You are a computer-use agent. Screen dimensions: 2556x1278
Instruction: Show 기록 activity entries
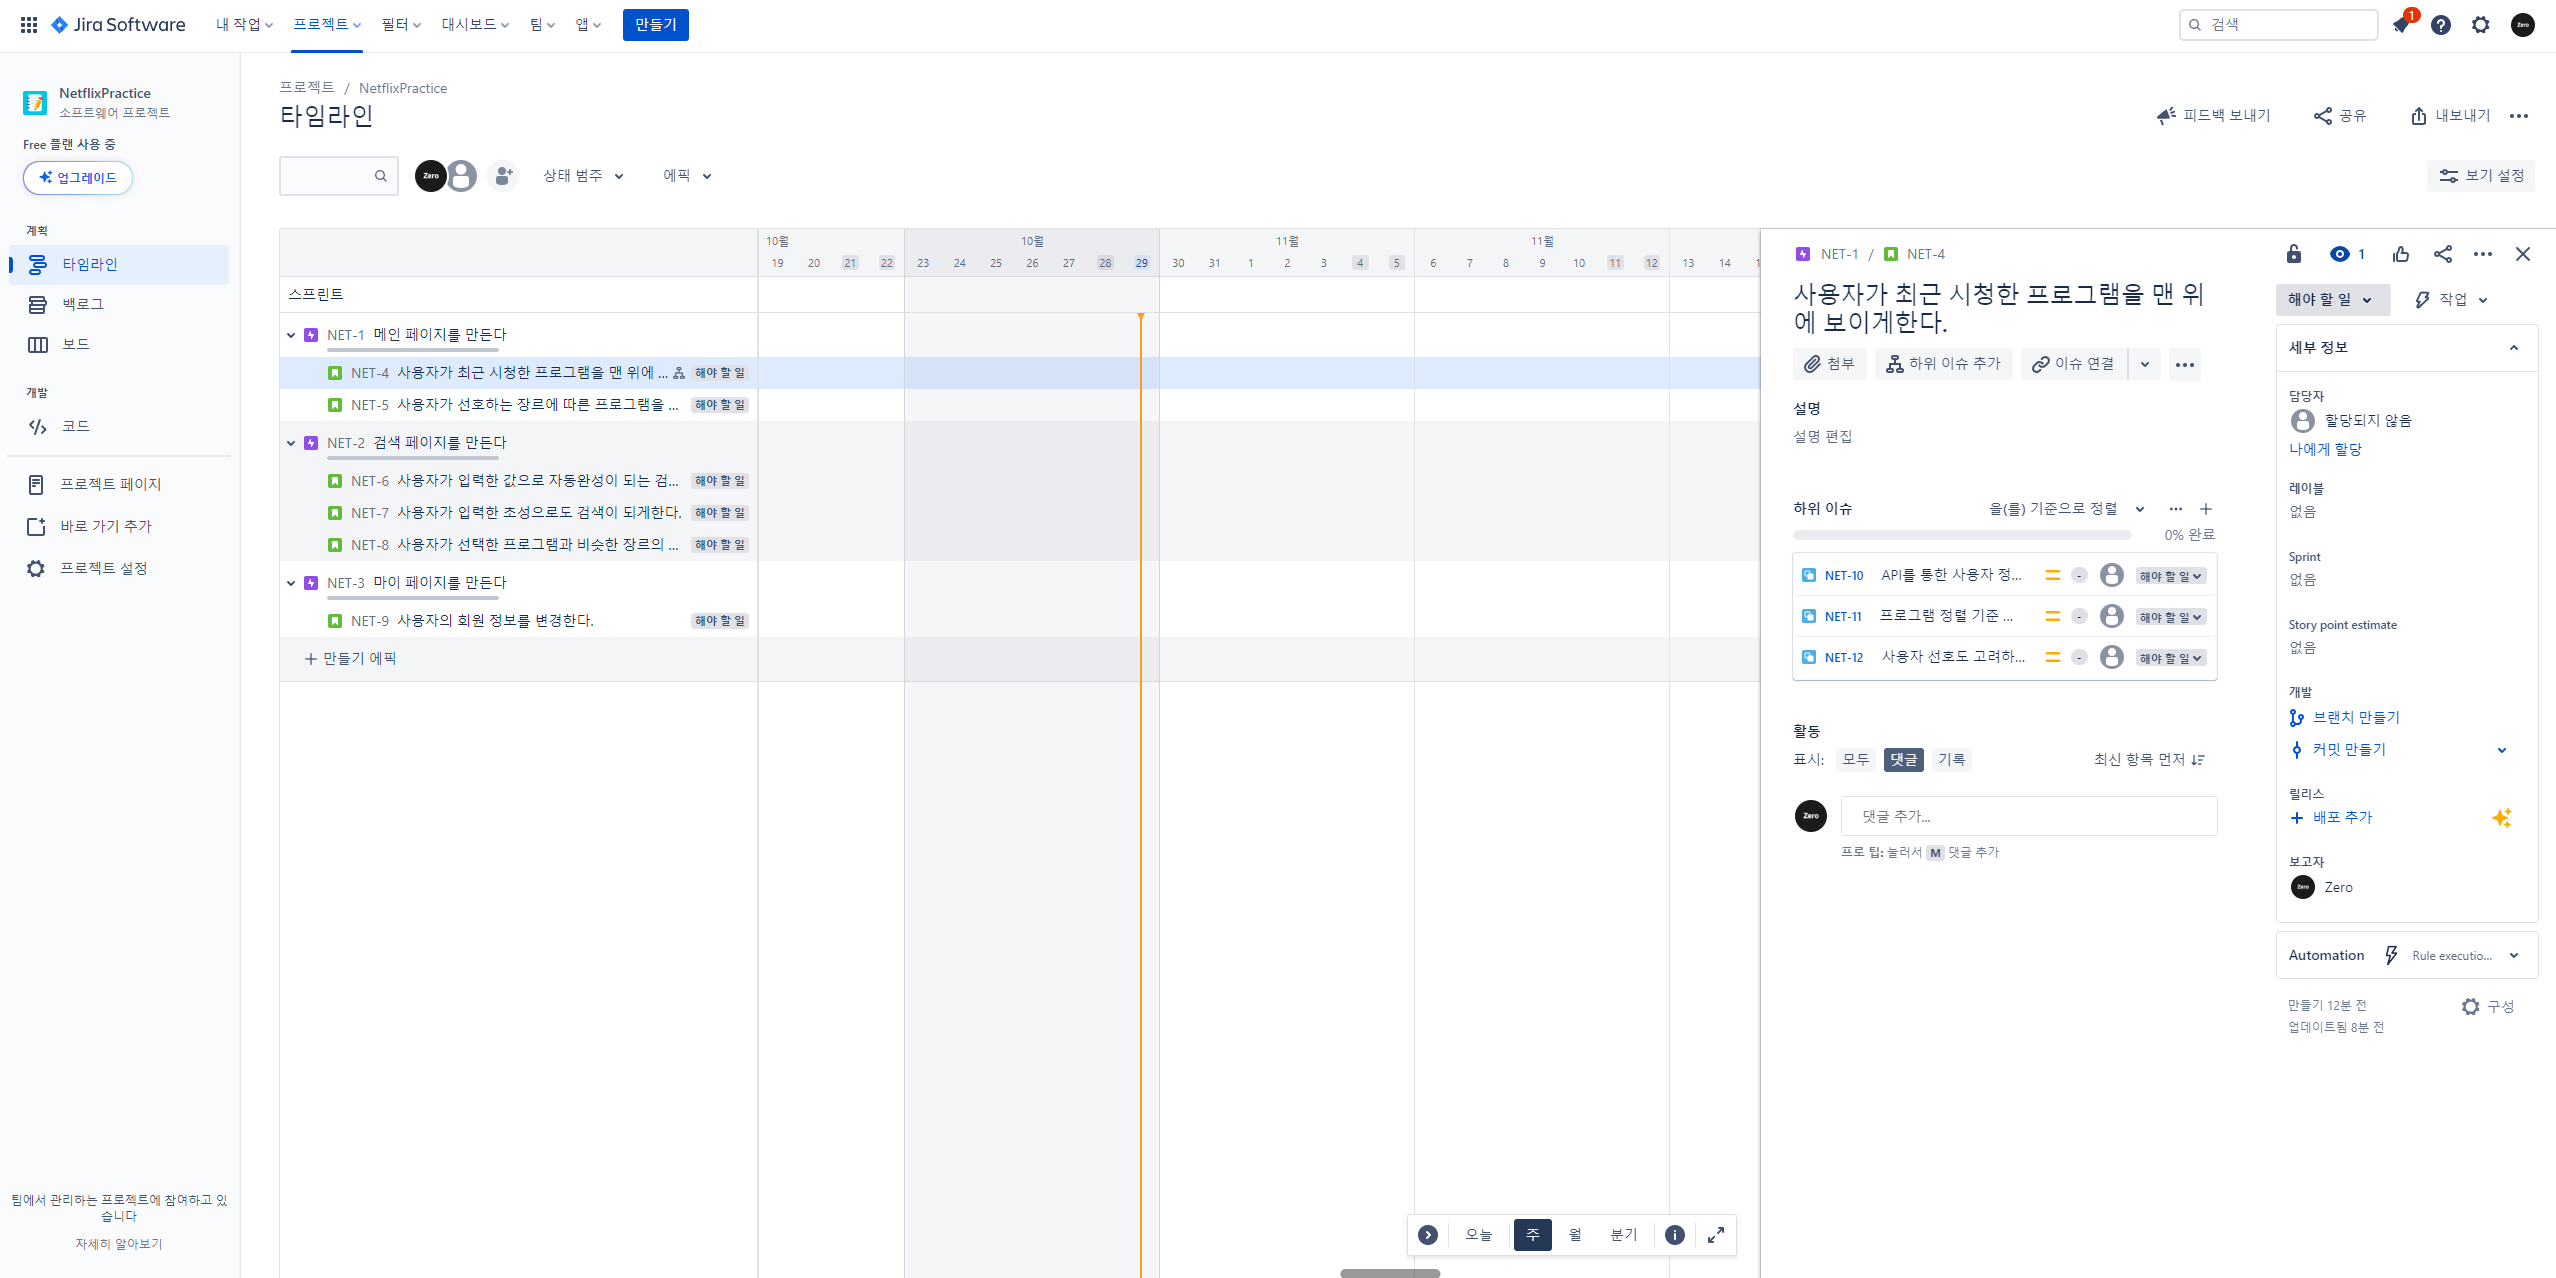coord(1951,760)
